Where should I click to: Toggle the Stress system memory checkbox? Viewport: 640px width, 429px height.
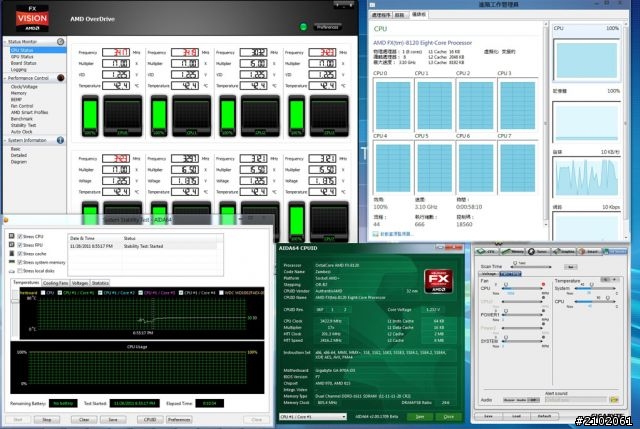pos(20,262)
